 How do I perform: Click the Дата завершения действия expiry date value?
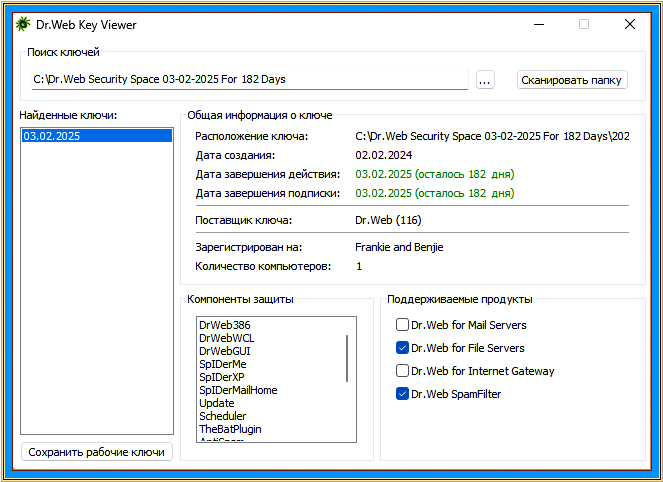coord(435,174)
